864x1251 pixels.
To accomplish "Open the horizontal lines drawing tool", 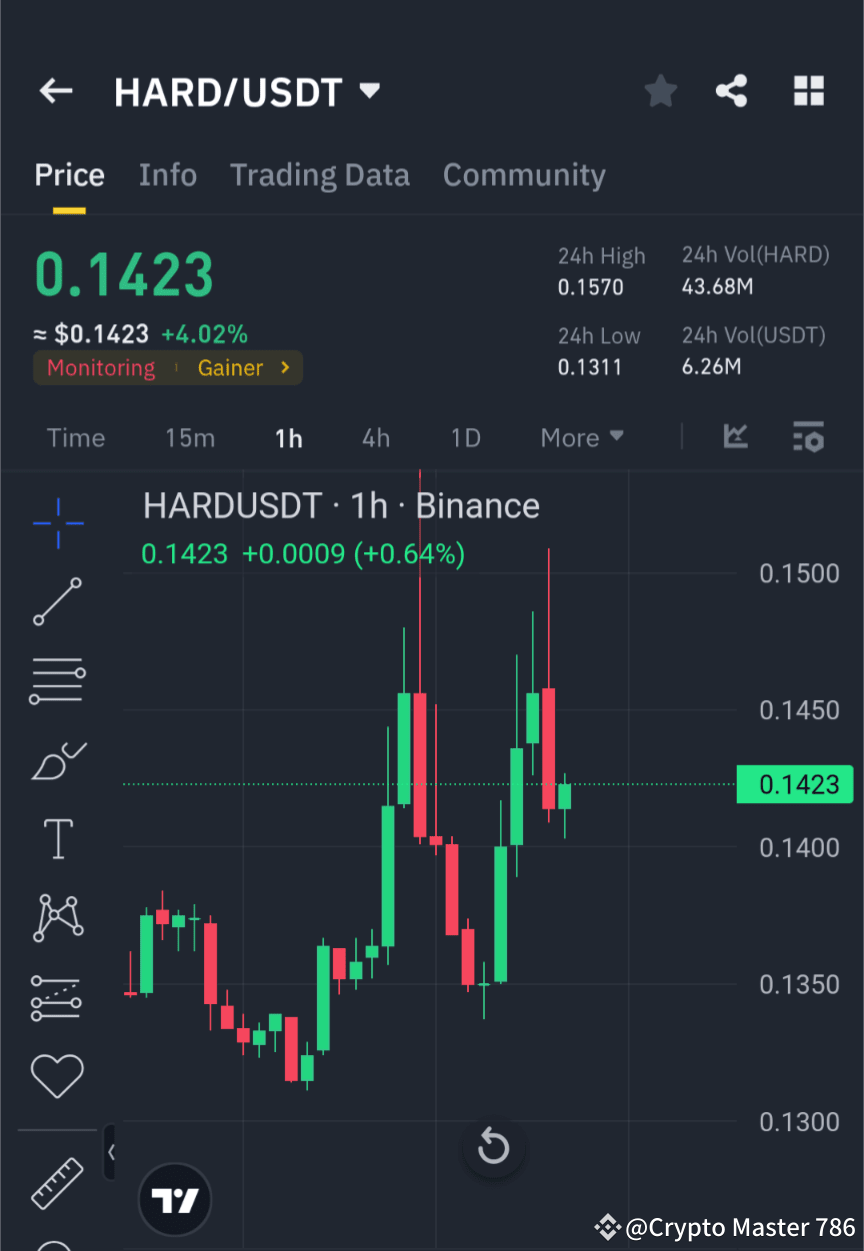I will [x=57, y=681].
